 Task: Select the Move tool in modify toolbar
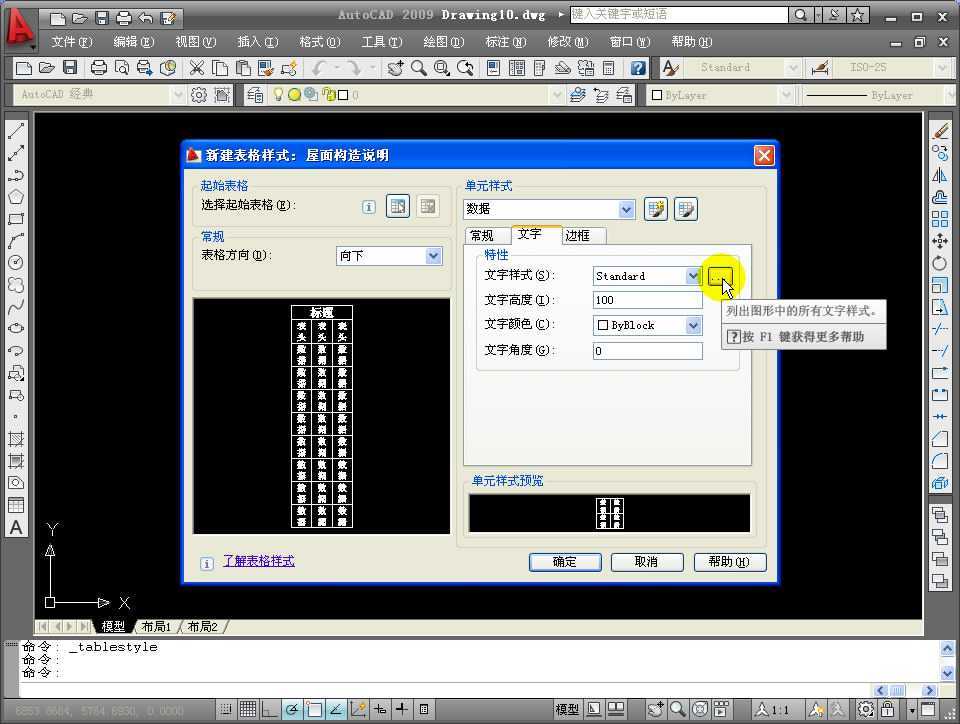(940, 241)
